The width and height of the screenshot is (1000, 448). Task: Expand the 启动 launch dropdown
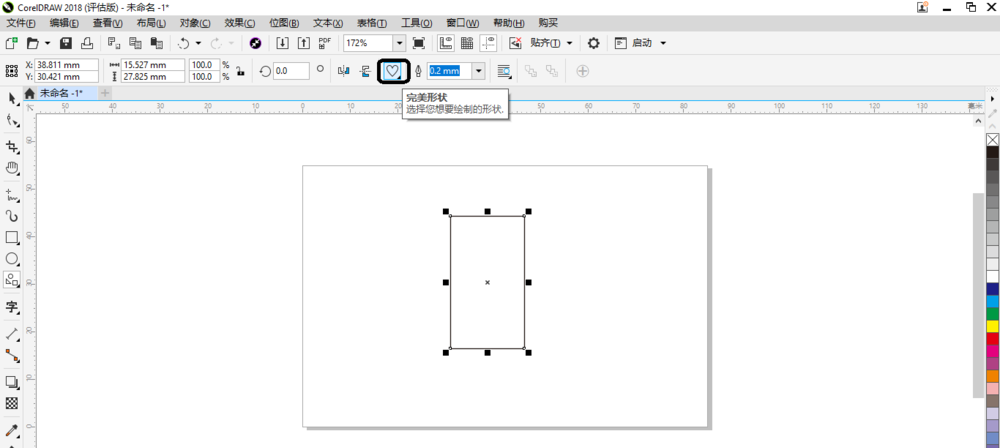click(663, 43)
